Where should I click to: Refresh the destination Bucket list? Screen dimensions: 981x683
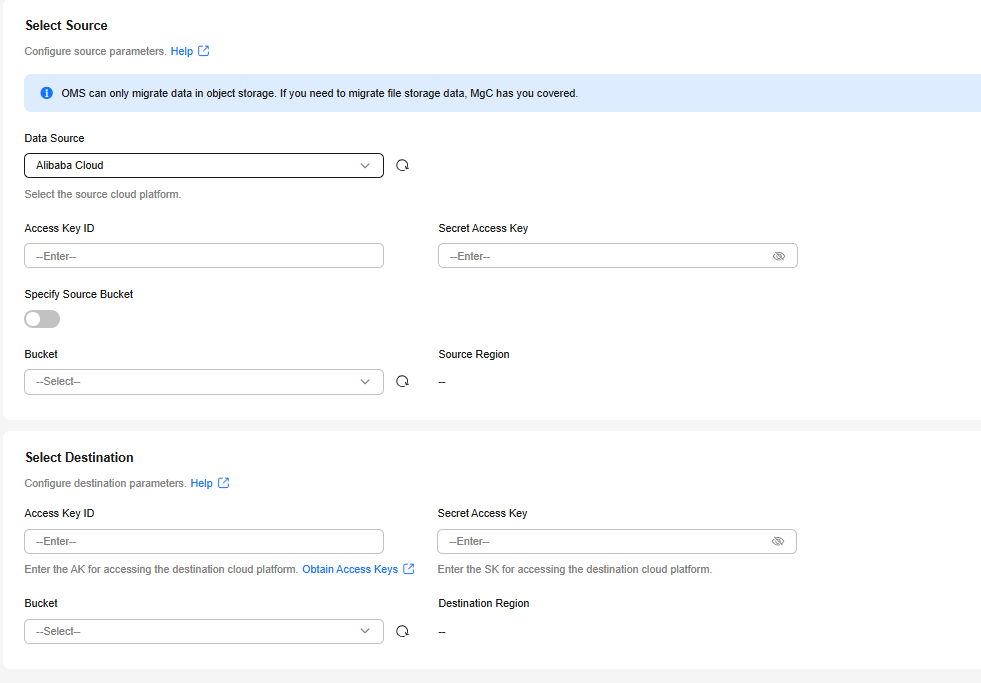[402, 631]
